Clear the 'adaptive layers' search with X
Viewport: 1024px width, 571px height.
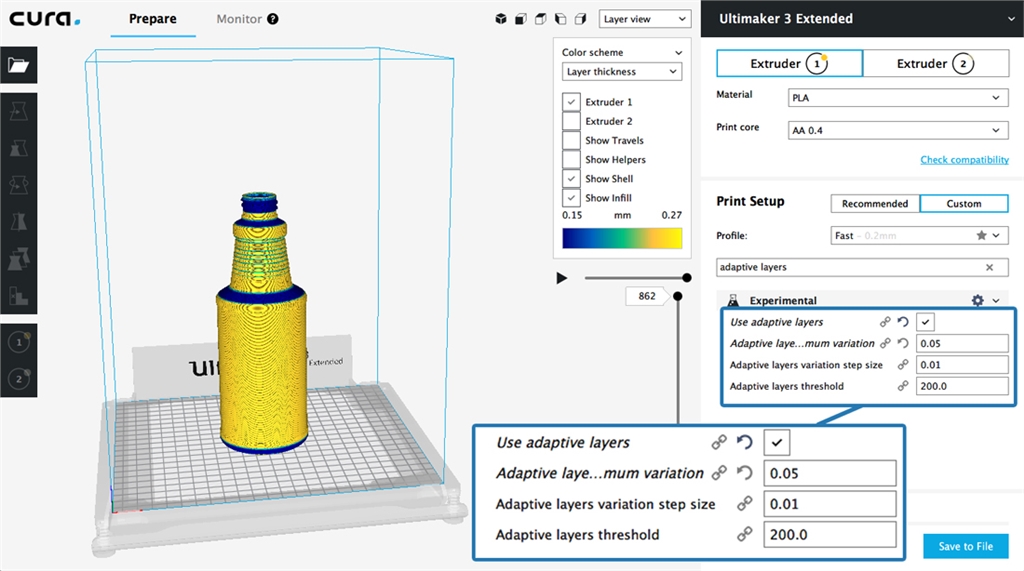tap(990, 267)
